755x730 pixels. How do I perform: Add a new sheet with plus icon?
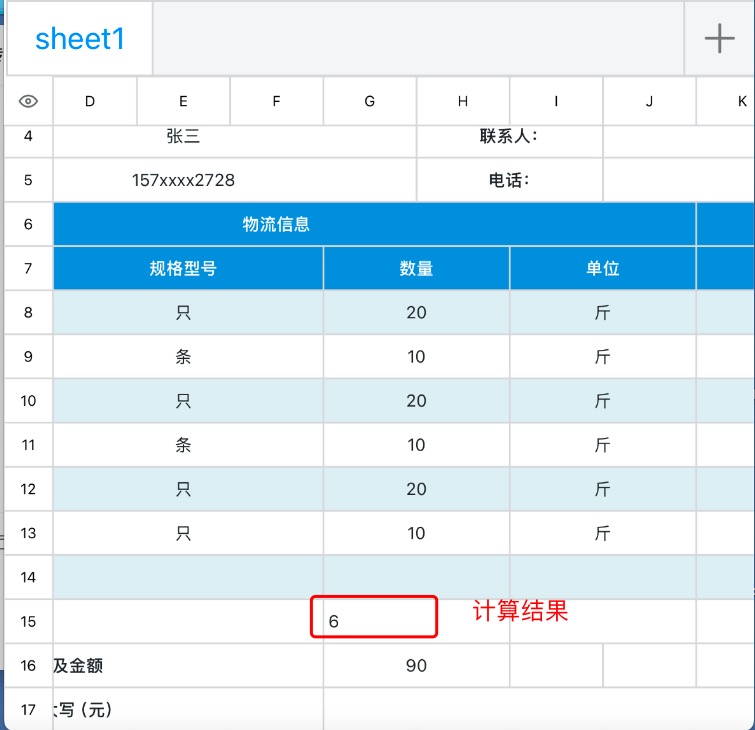click(719, 39)
